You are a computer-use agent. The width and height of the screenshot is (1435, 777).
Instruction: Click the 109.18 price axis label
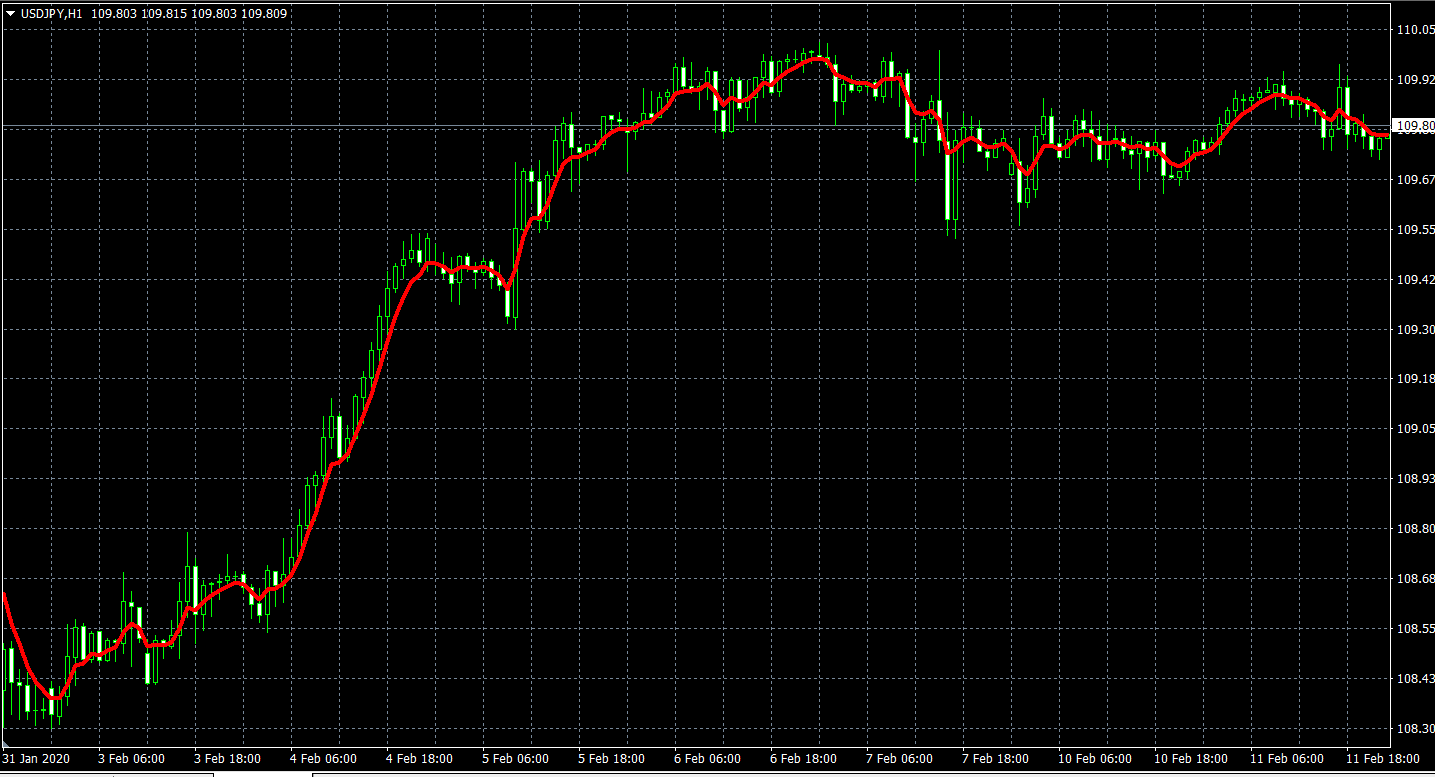pos(1414,379)
